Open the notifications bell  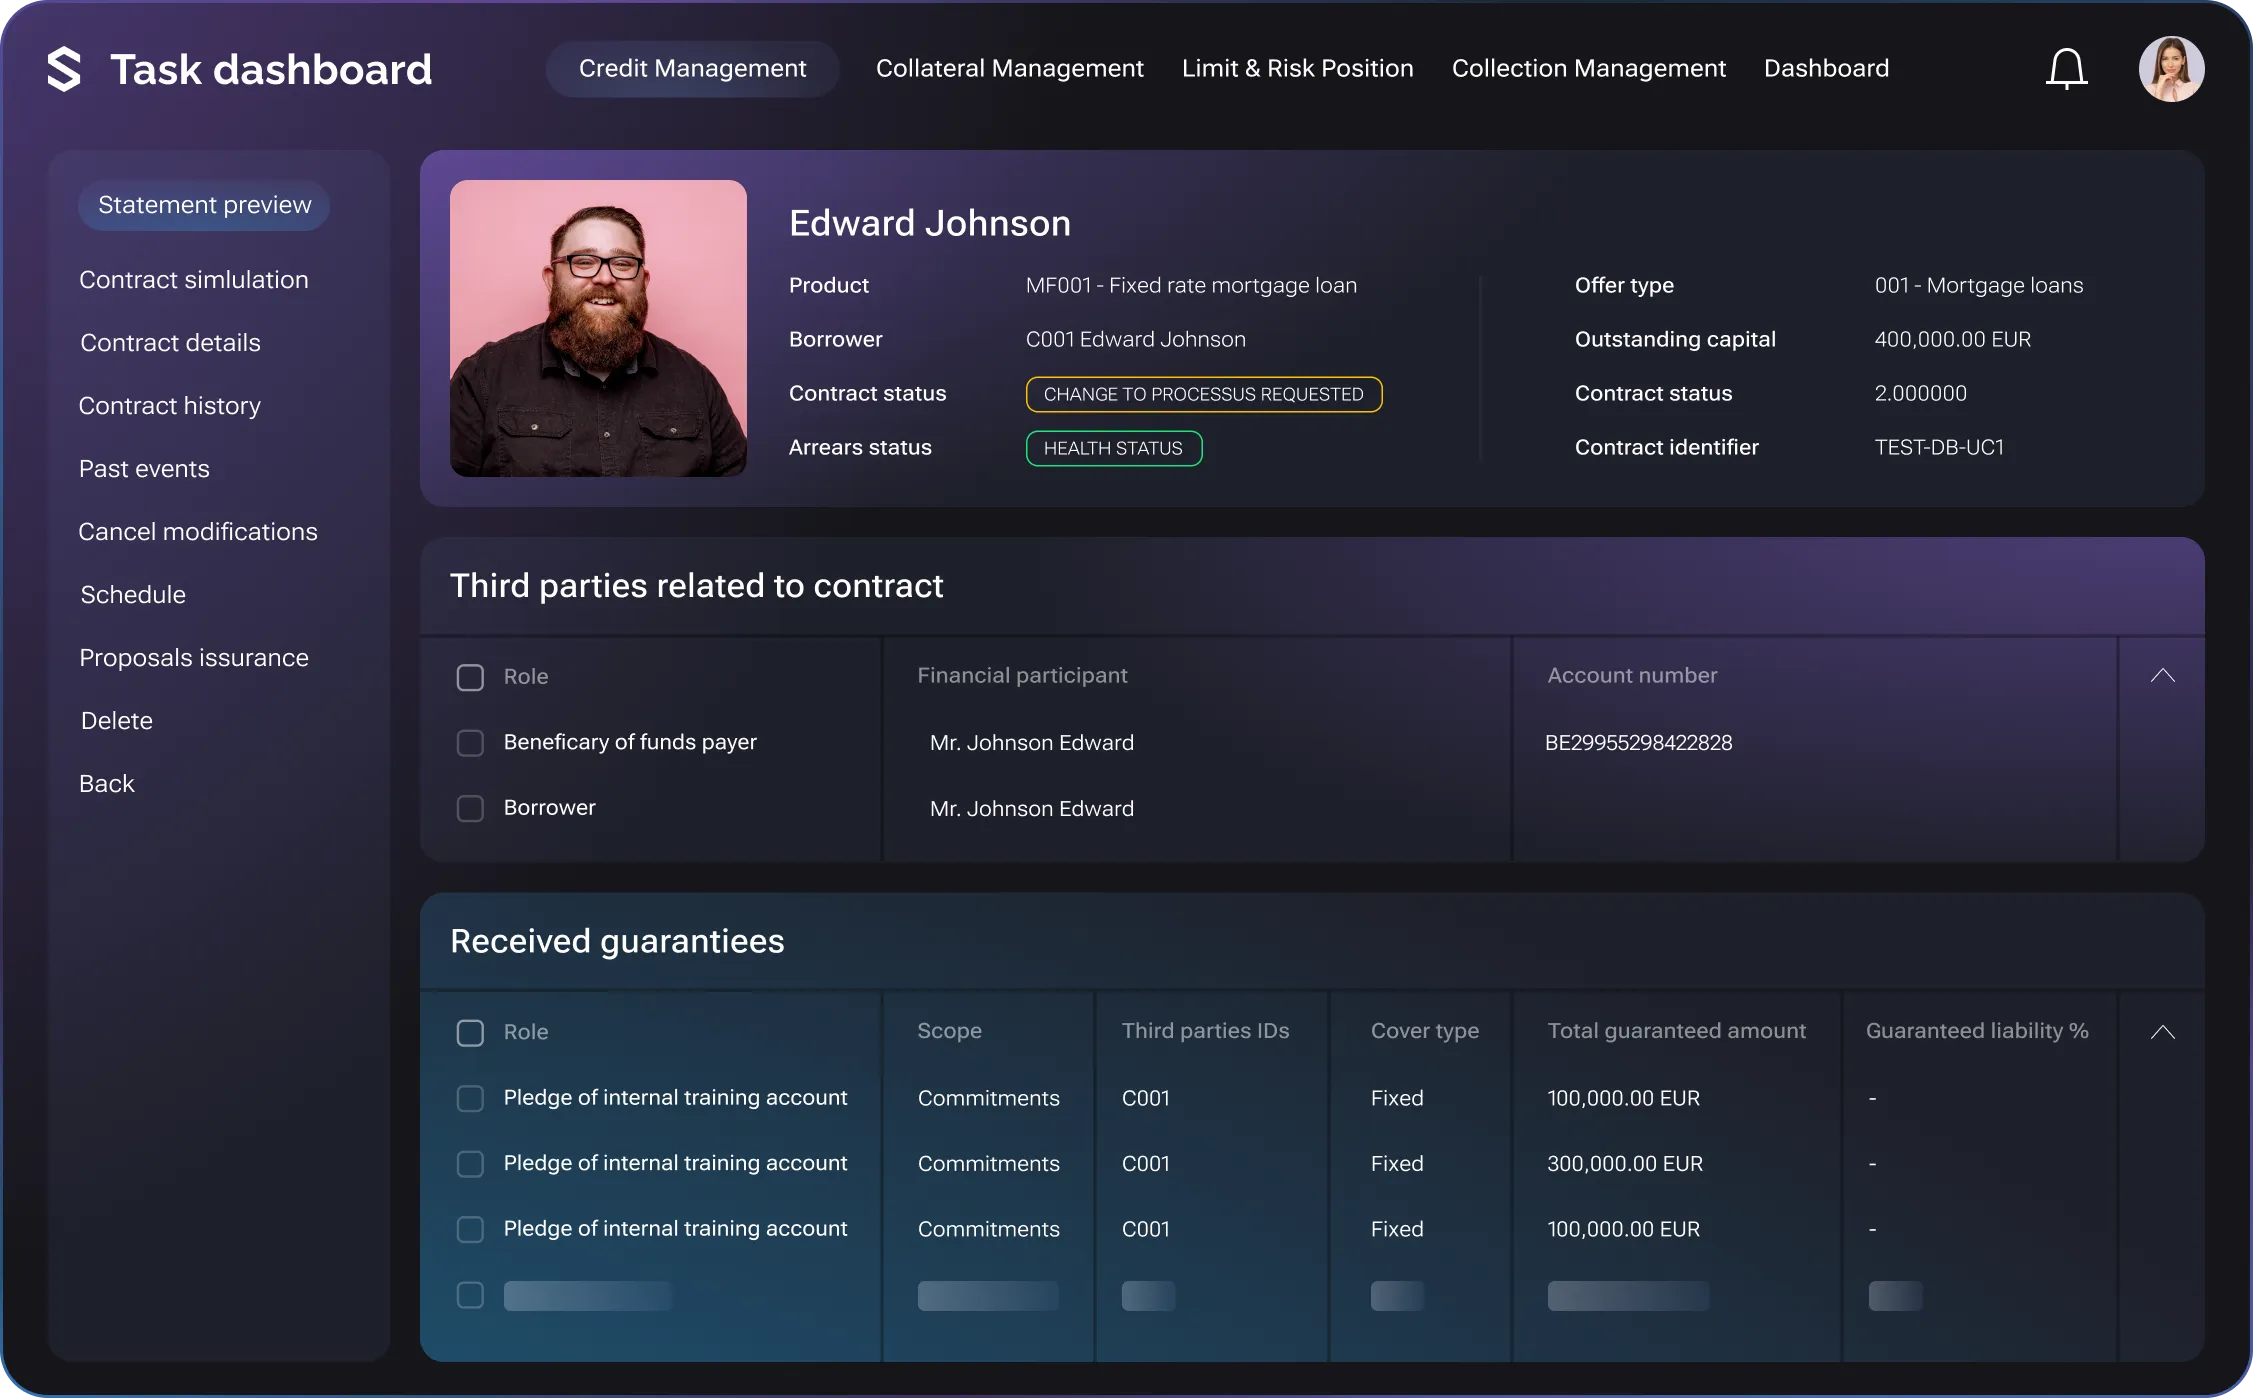point(2066,69)
